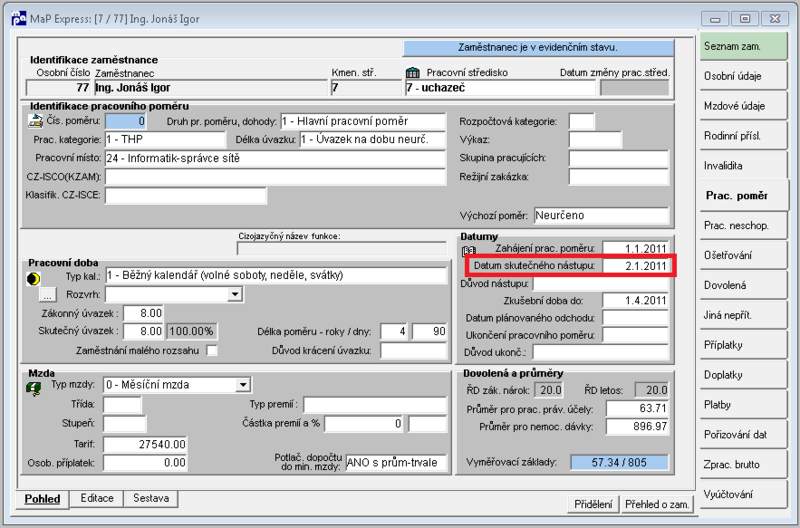800x528 pixels.
Task: Click the Vyměřovací základy value 57.34 / 805
Action: click(619, 463)
